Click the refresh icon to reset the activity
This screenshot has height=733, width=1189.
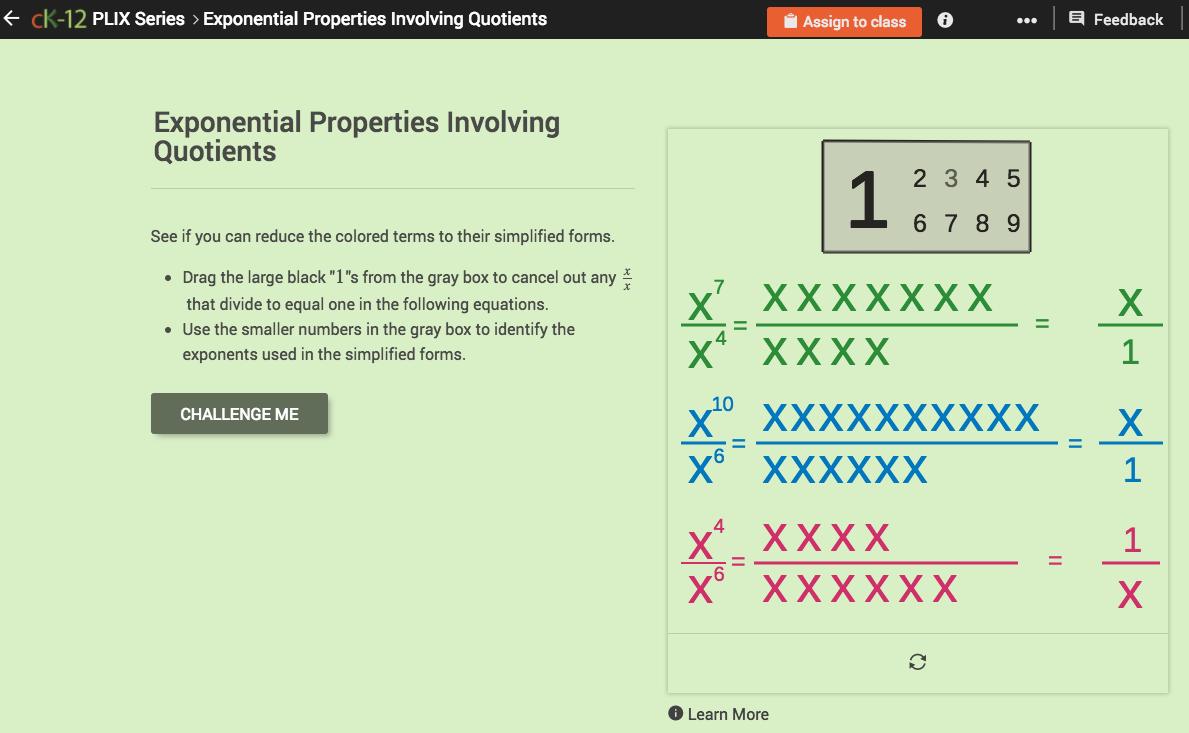click(917, 661)
